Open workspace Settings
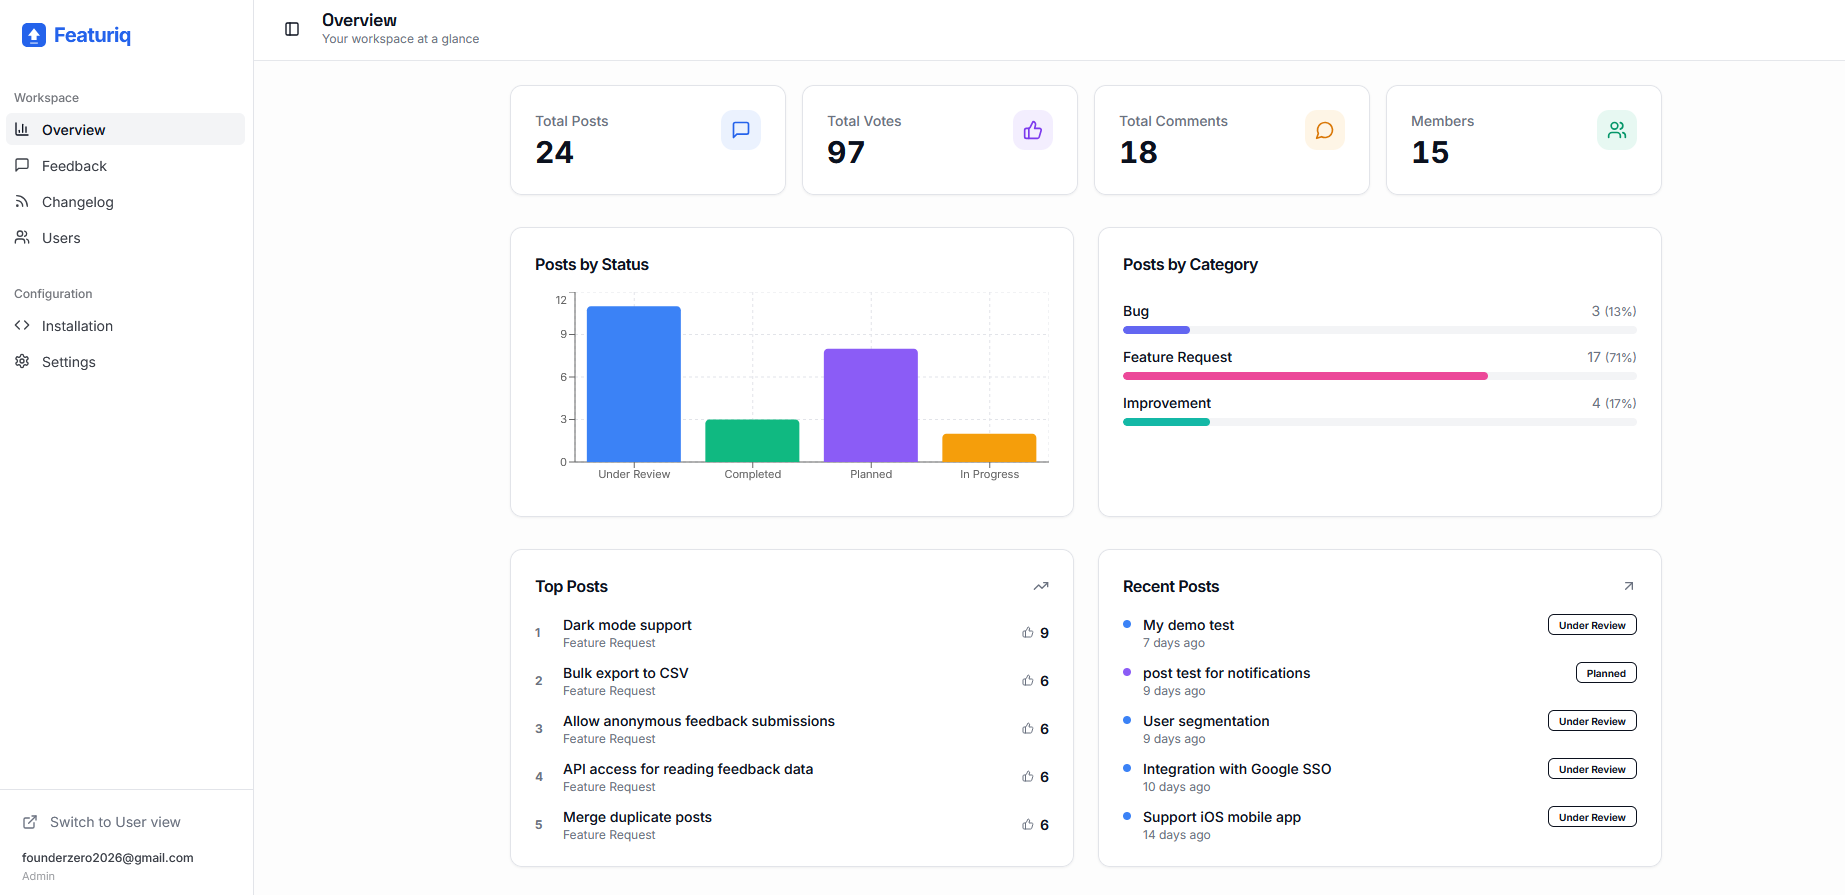Image resolution: width=1845 pixels, height=895 pixels. (x=68, y=362)
